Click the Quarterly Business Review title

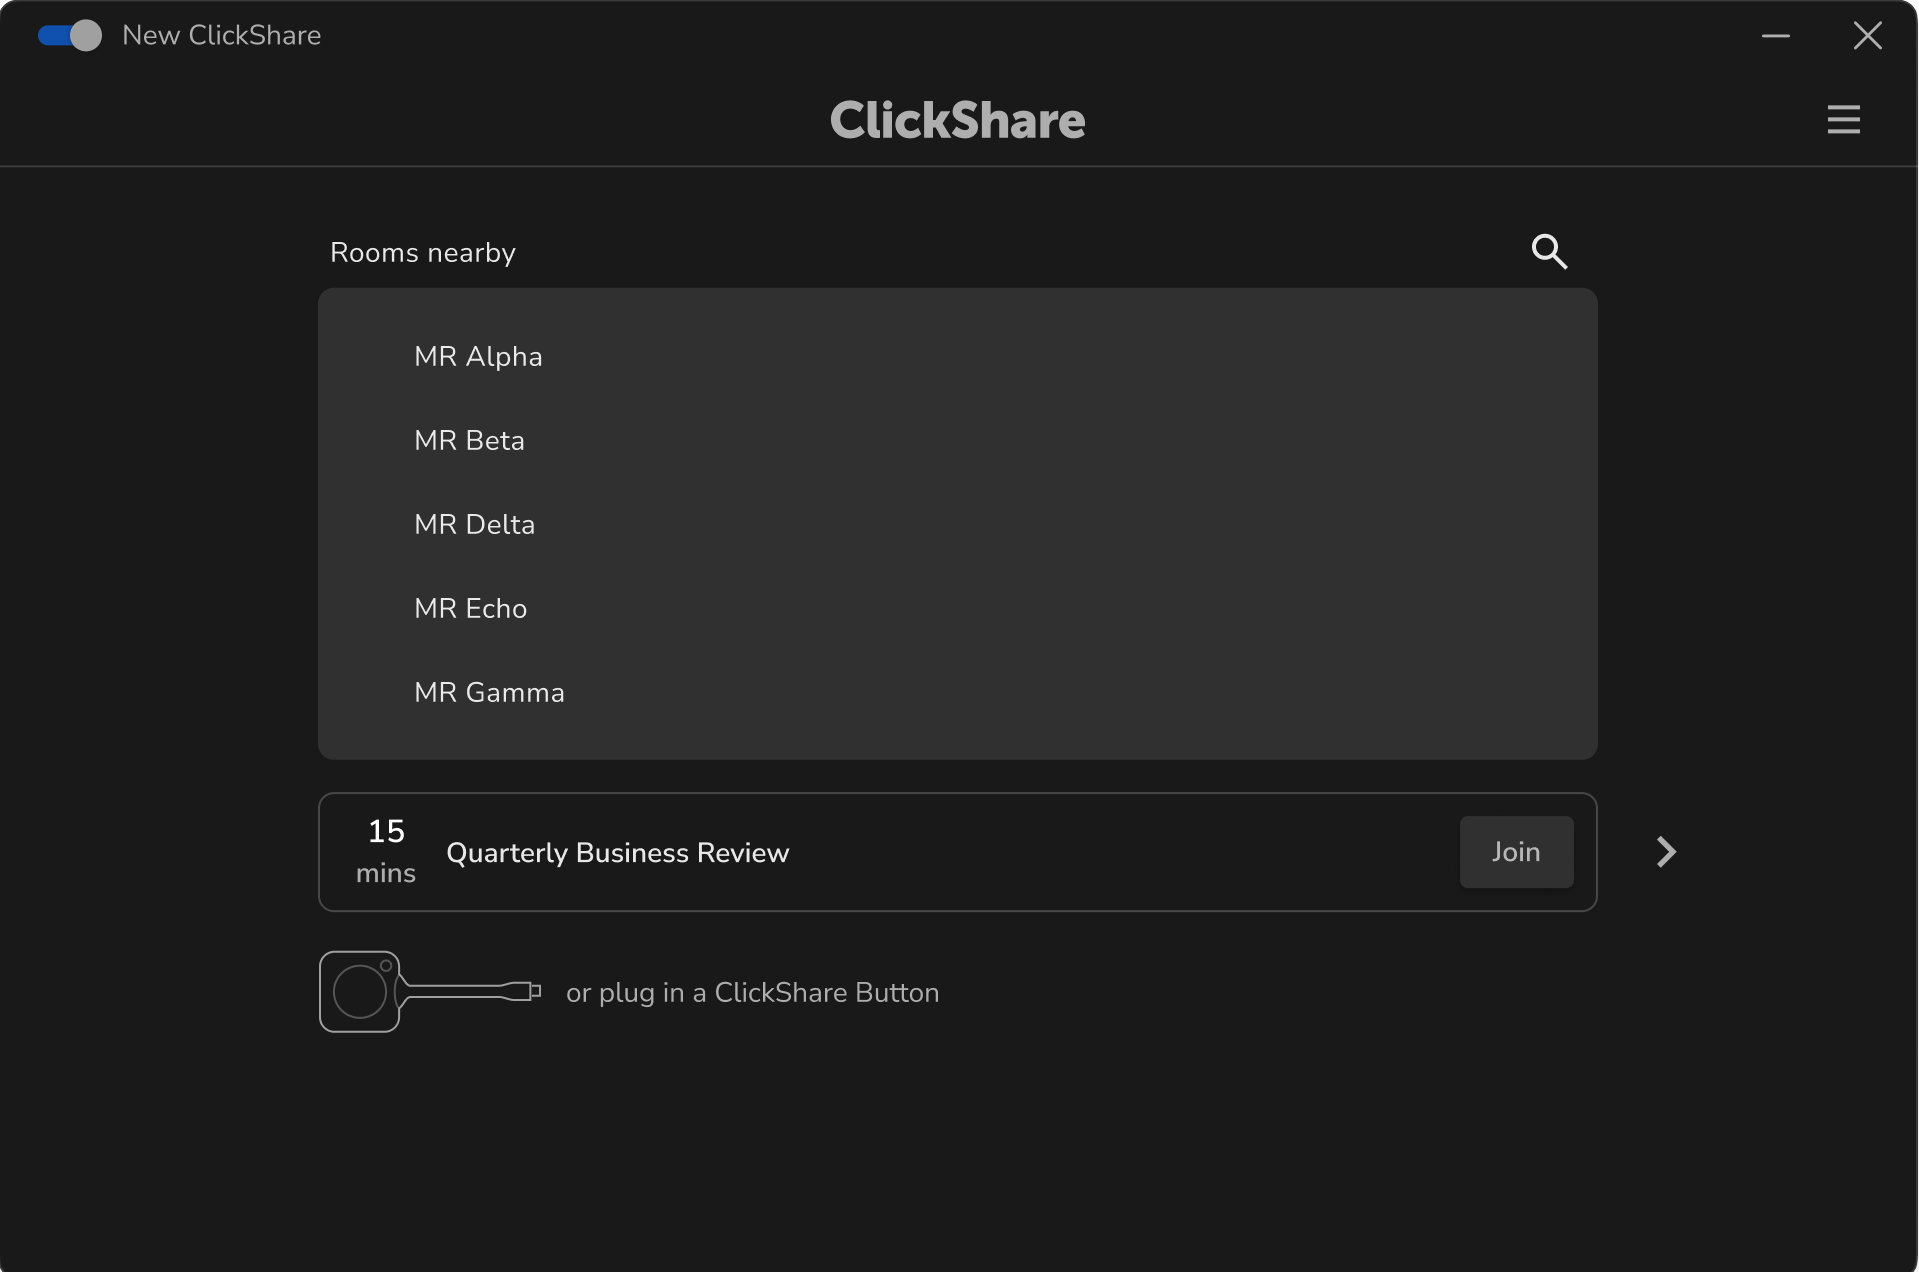click(x=617, y=853)
